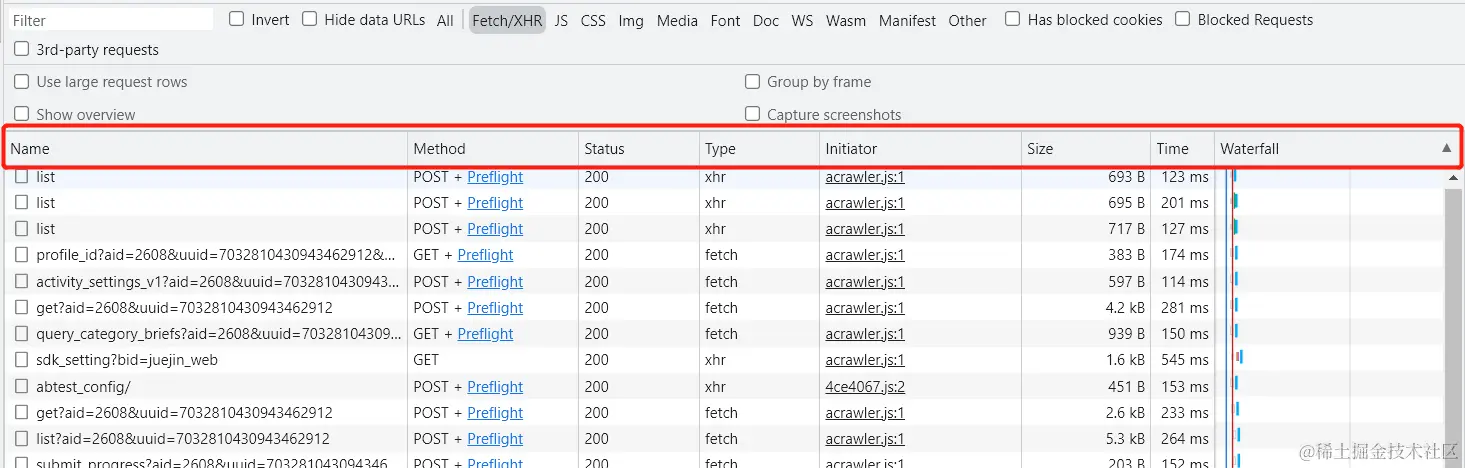
Task: Select the sdk_setting?bid=juejin_web request
Action: click(127, 359)
